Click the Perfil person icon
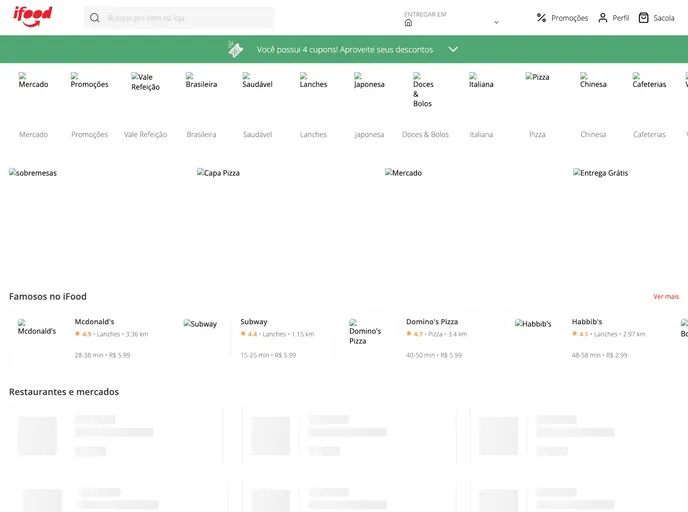This screenshot has width=688, height=512. 603,18
